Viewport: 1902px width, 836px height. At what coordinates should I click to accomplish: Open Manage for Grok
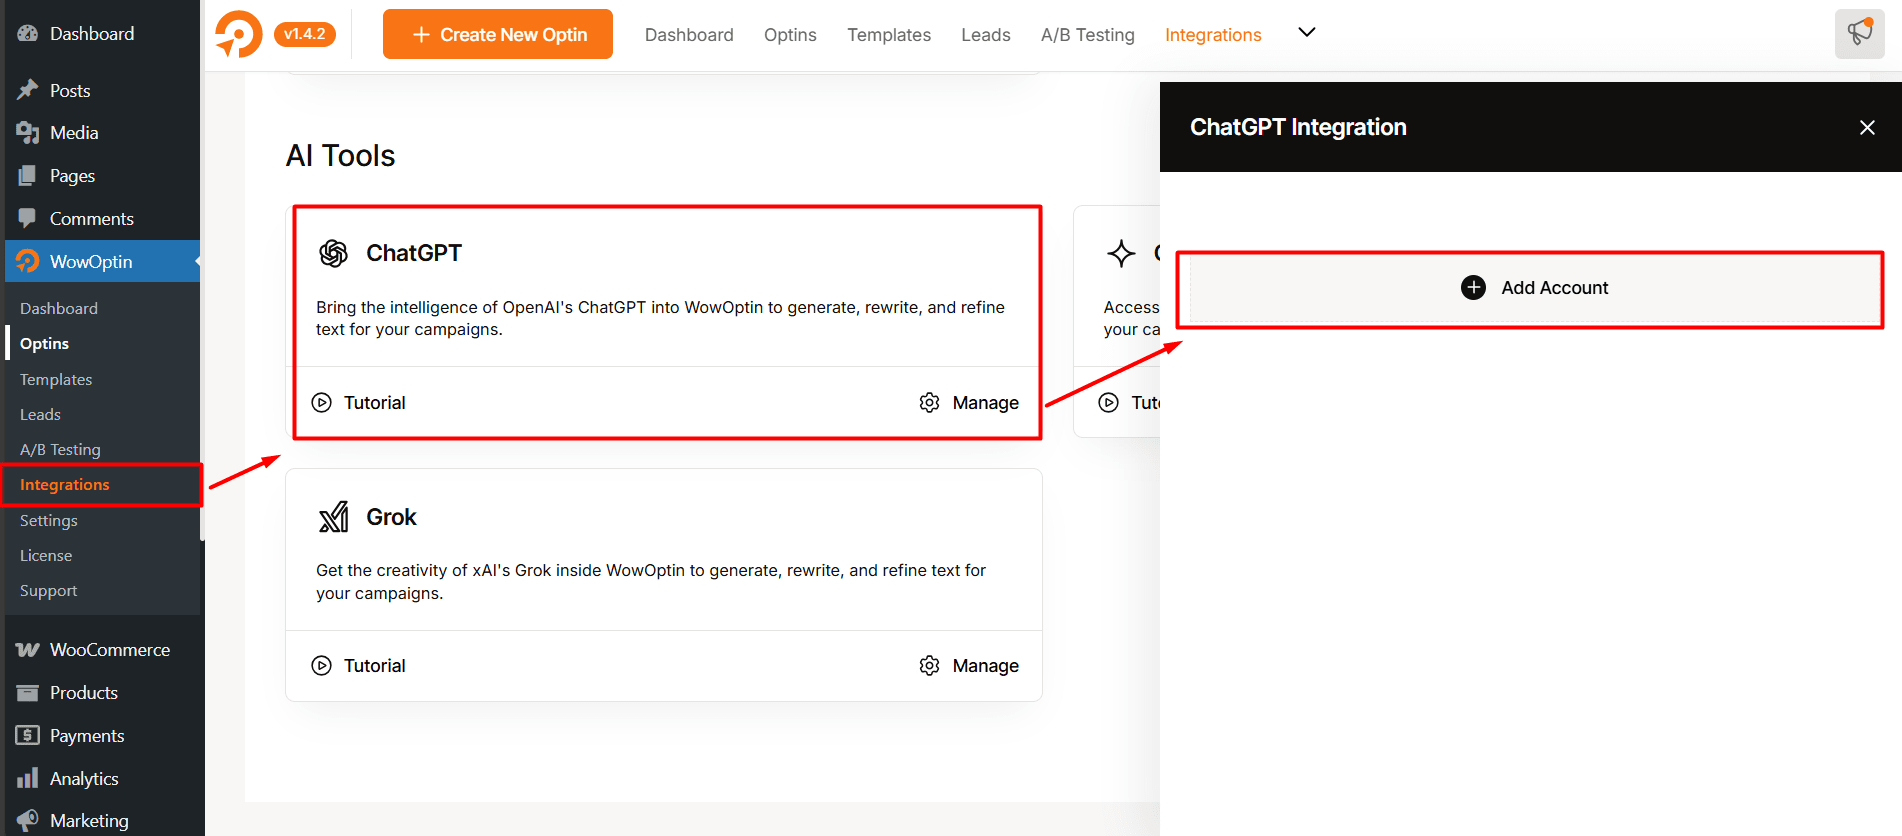[969, 666]
